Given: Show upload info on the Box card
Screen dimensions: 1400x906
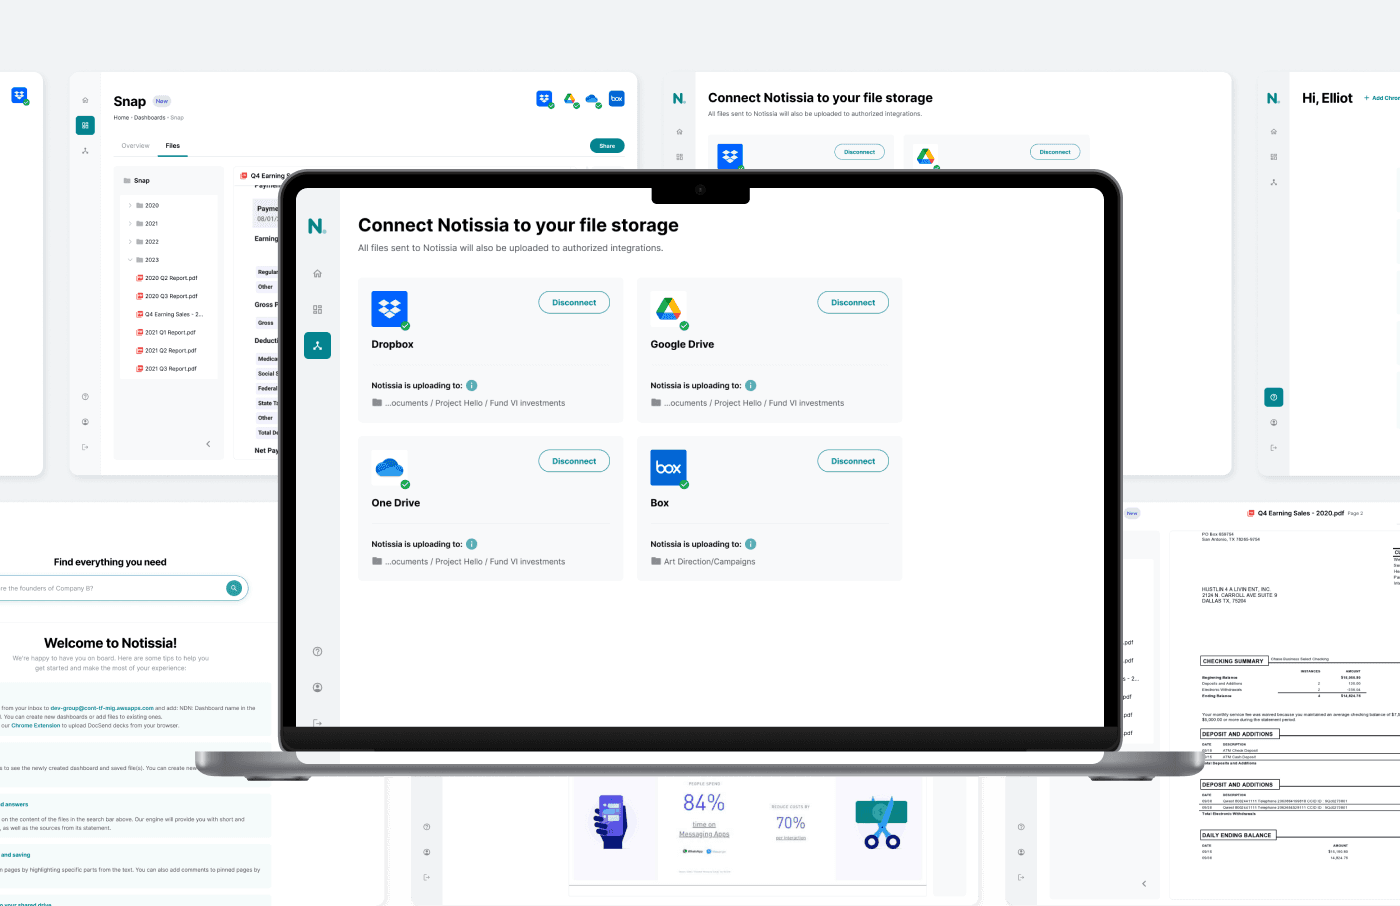Looking at the screenshot, I should click(x=751, y=545).
